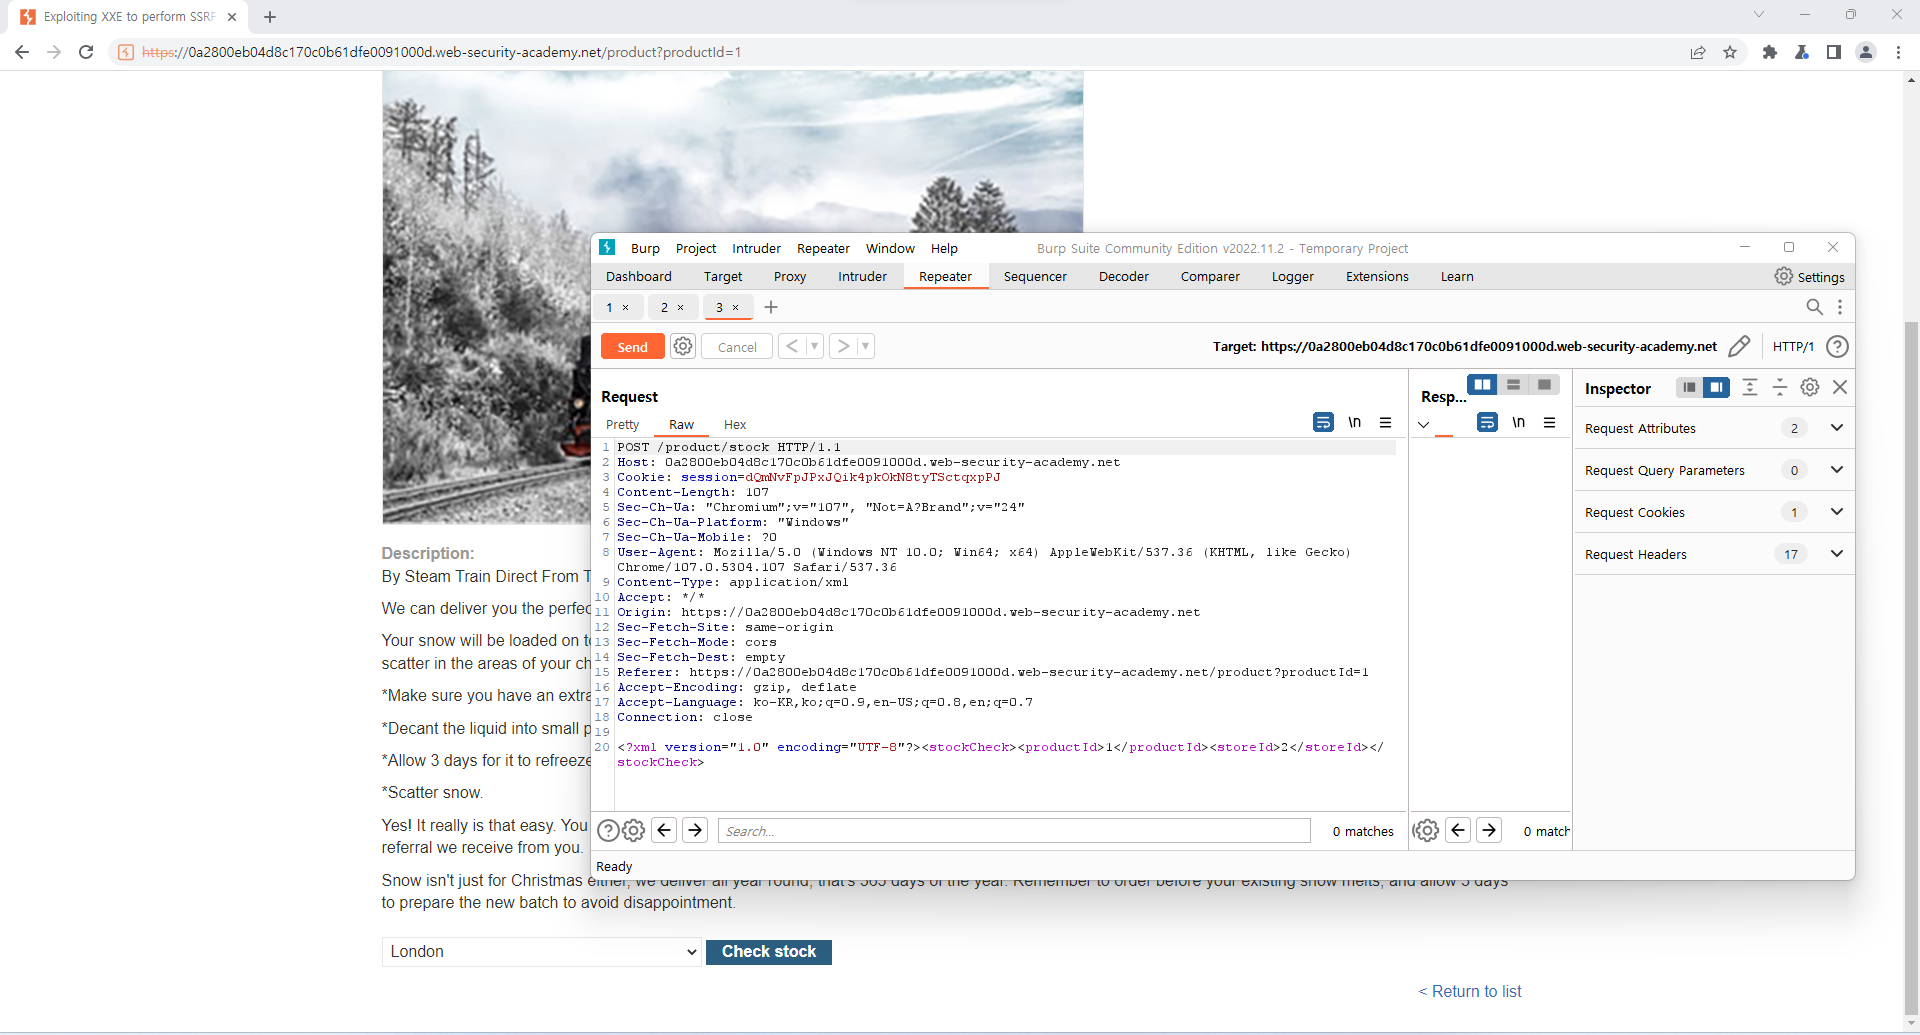Image resolution: width=1920 pixels, height=1035 pixels.
Task: Send the request
Action: (632, 347)
